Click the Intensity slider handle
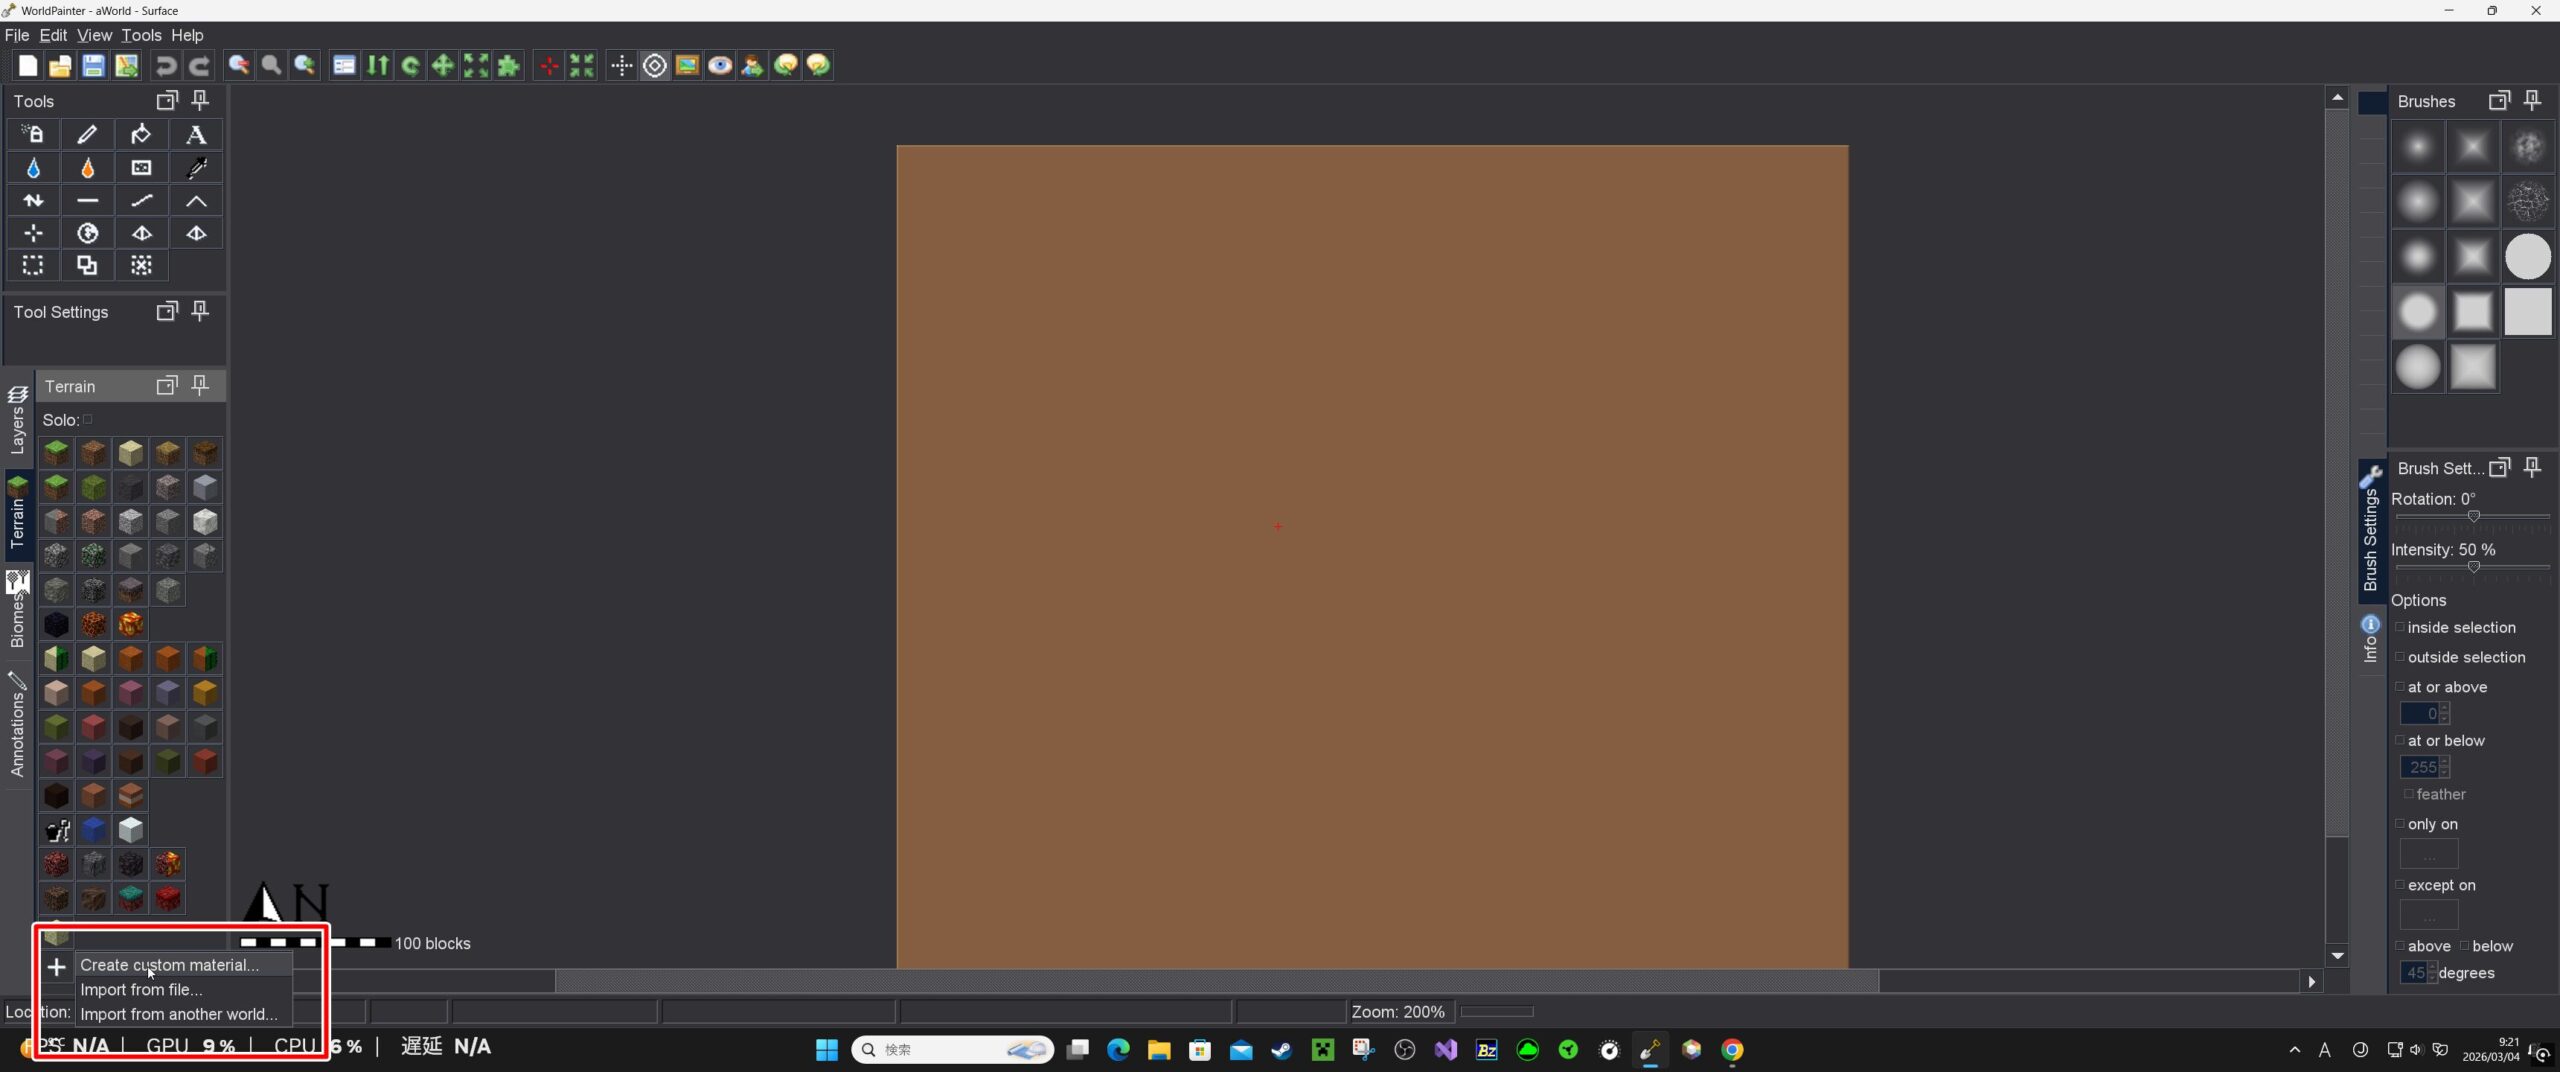2560x1072 pixels. pos(2473,567)
